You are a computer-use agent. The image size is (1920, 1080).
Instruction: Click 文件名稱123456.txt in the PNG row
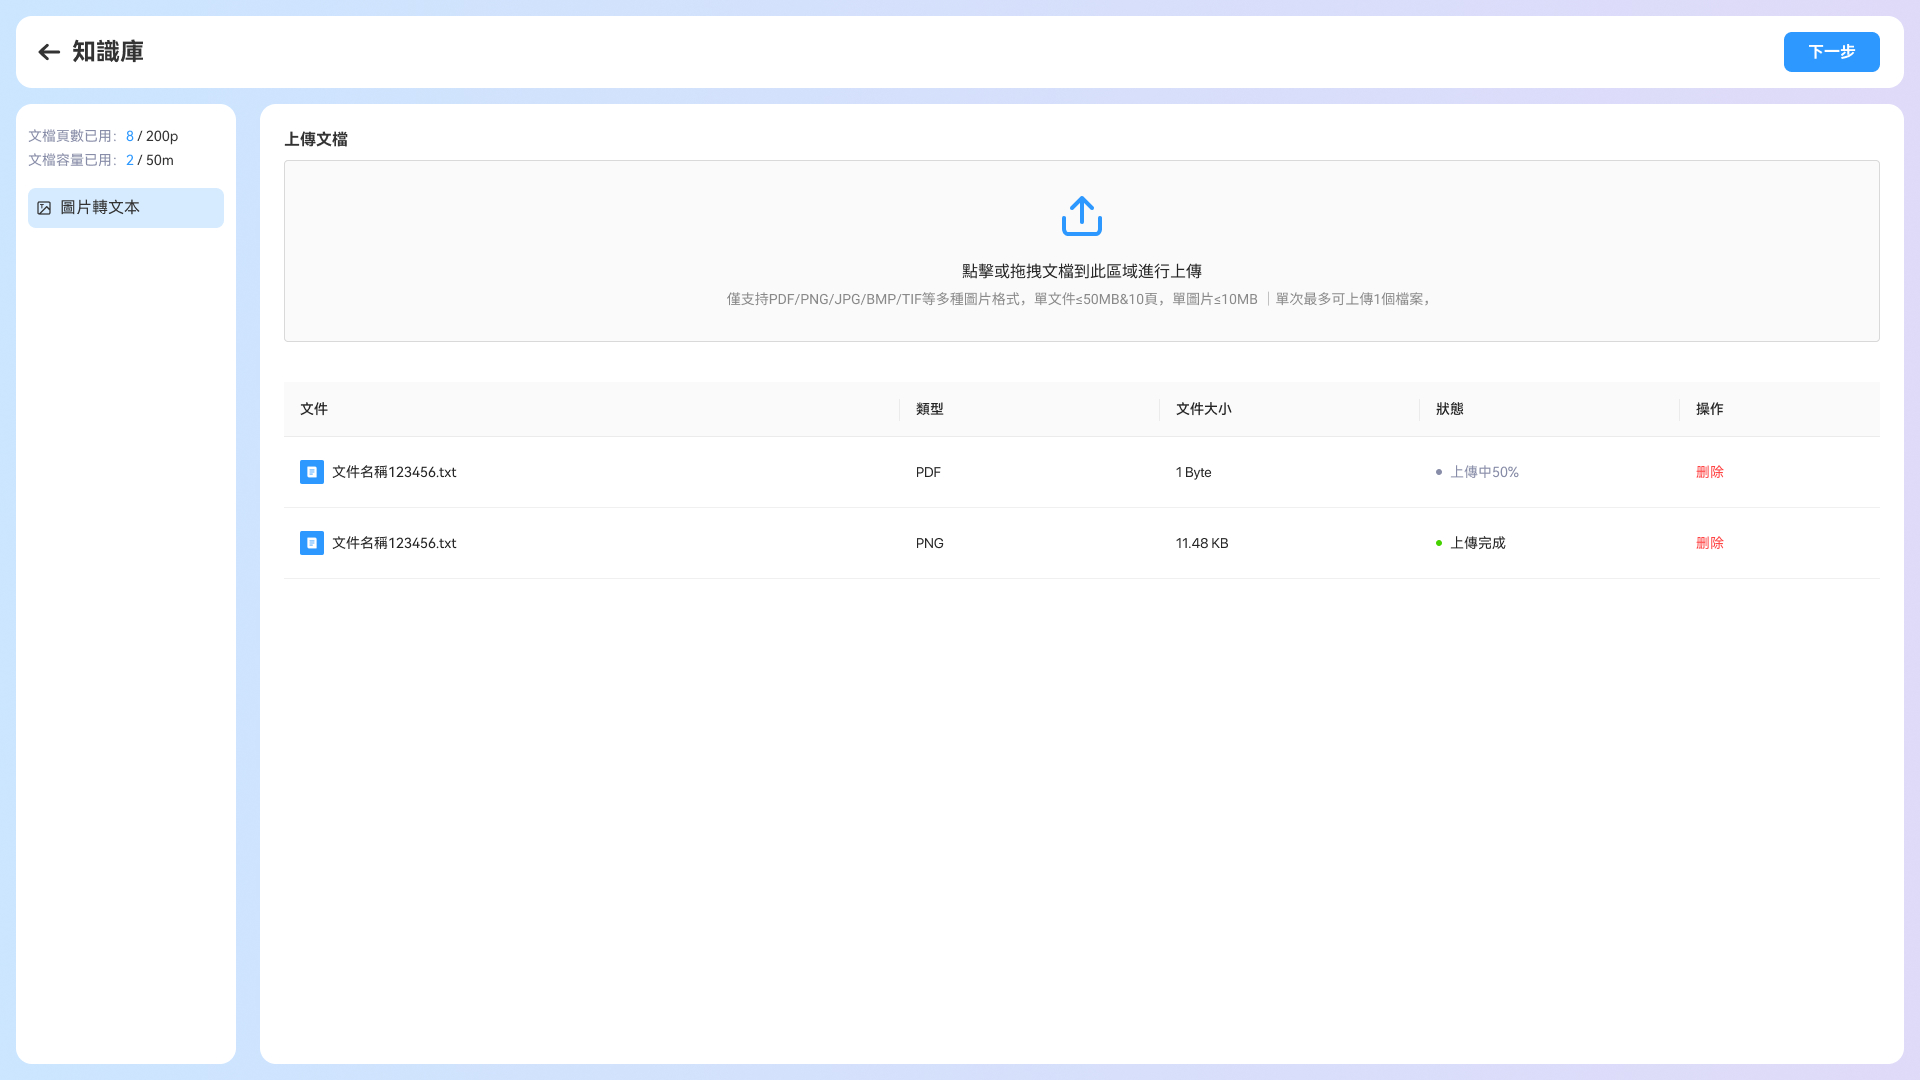click(394, 543)
